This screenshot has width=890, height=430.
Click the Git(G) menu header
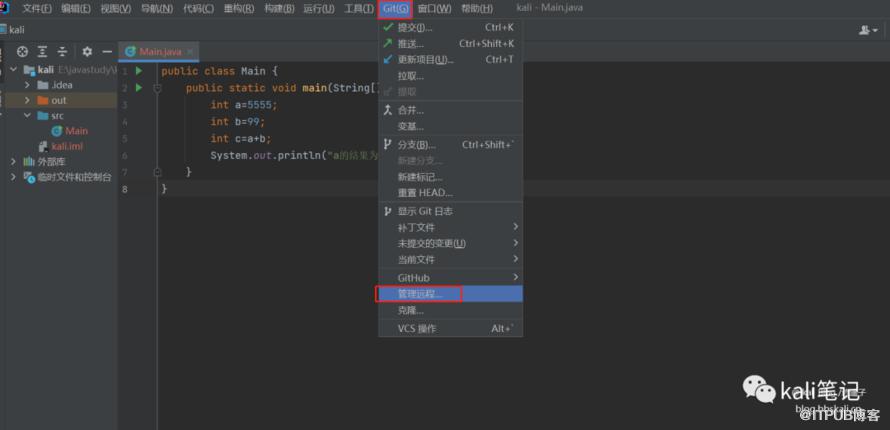[395, 9]
